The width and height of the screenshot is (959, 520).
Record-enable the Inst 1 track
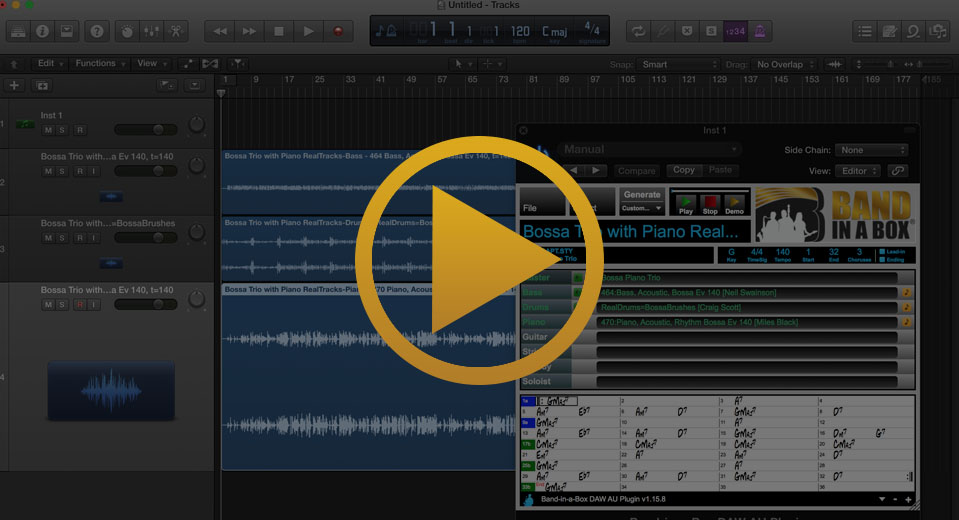click(80, 130)
